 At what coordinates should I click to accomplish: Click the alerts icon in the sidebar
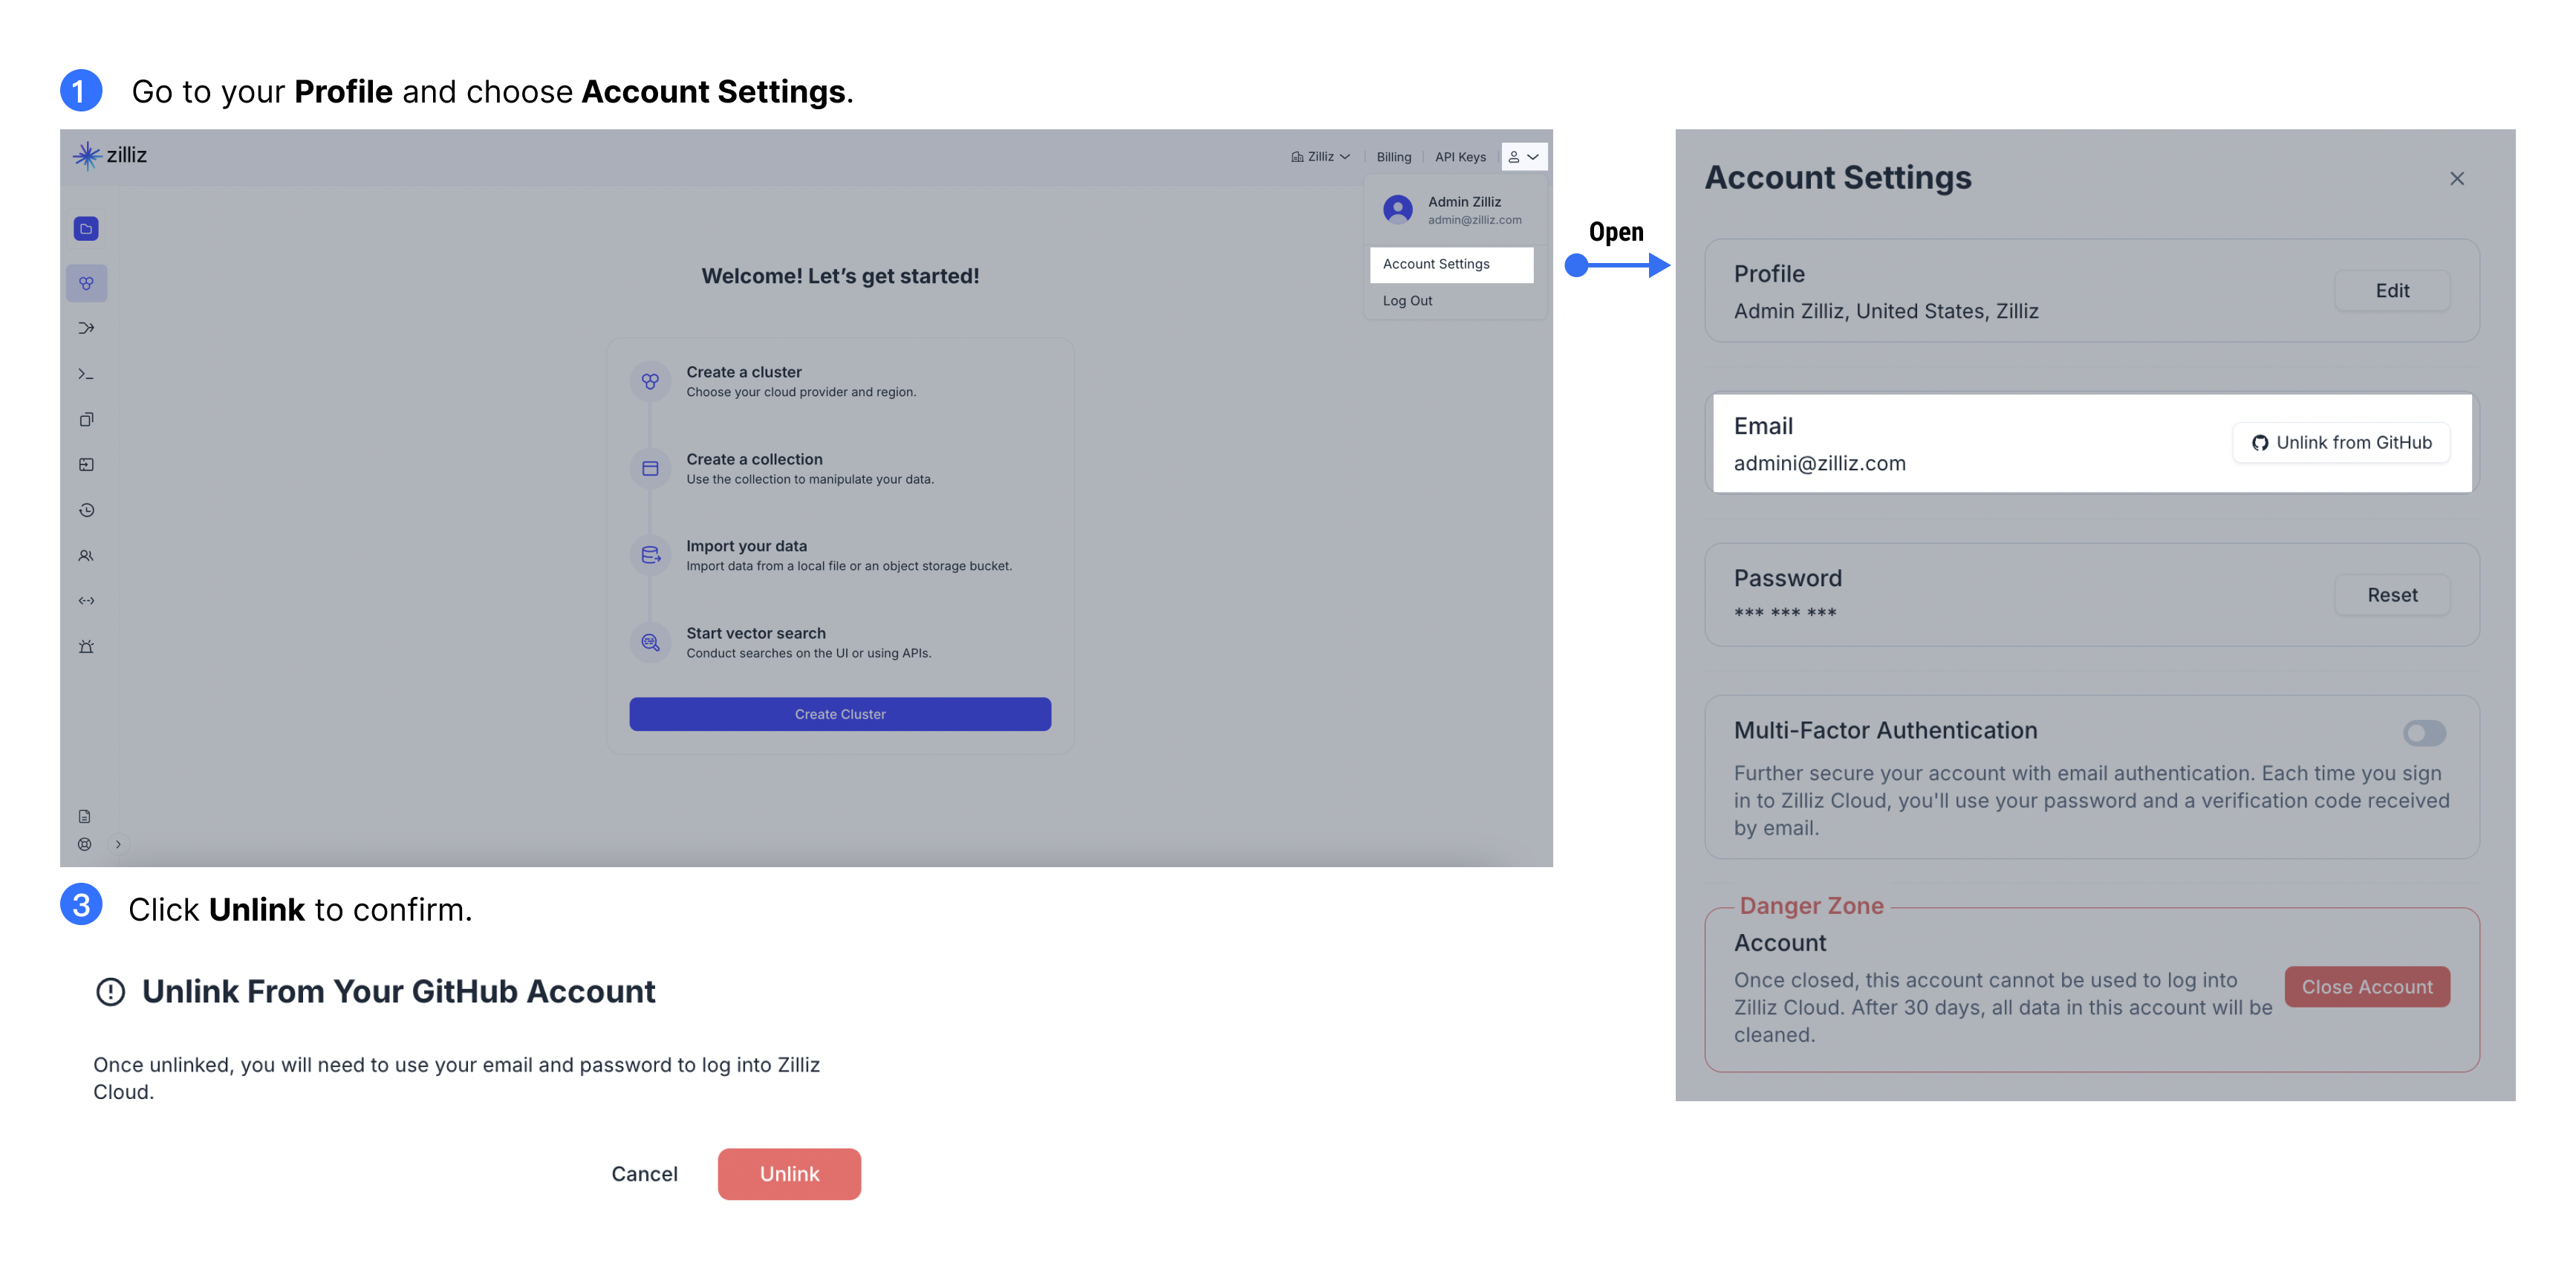click(x=86, y=646)
